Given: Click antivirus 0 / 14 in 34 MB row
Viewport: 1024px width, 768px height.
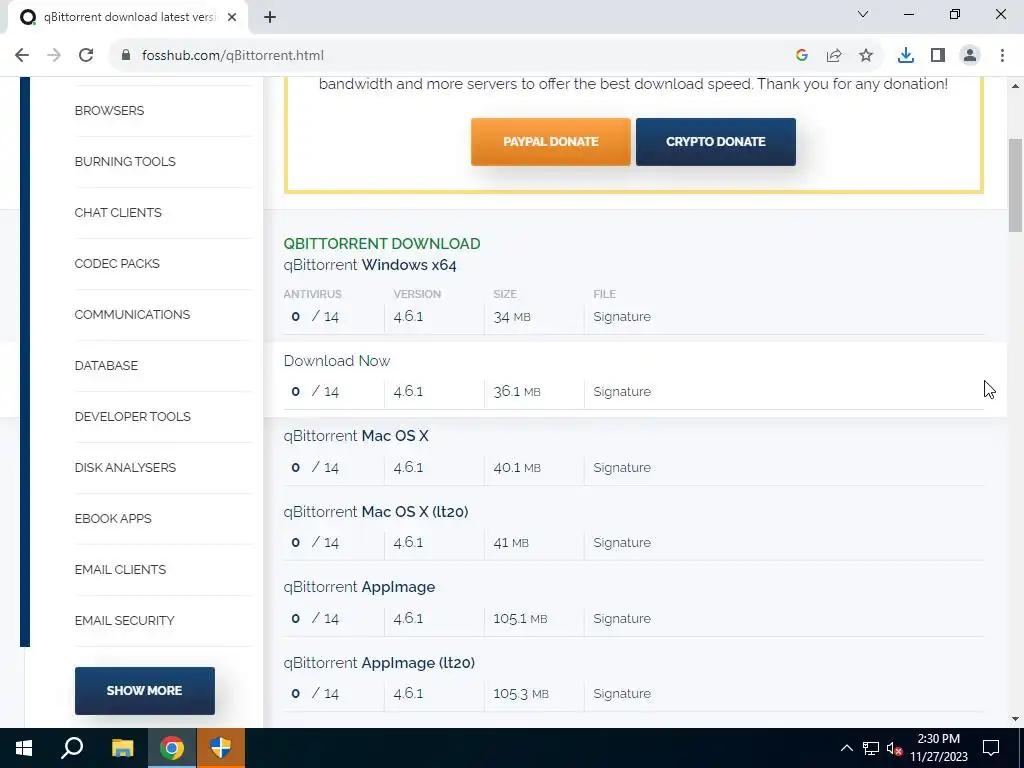Looking at the screenshot, I should click(315, 317).
